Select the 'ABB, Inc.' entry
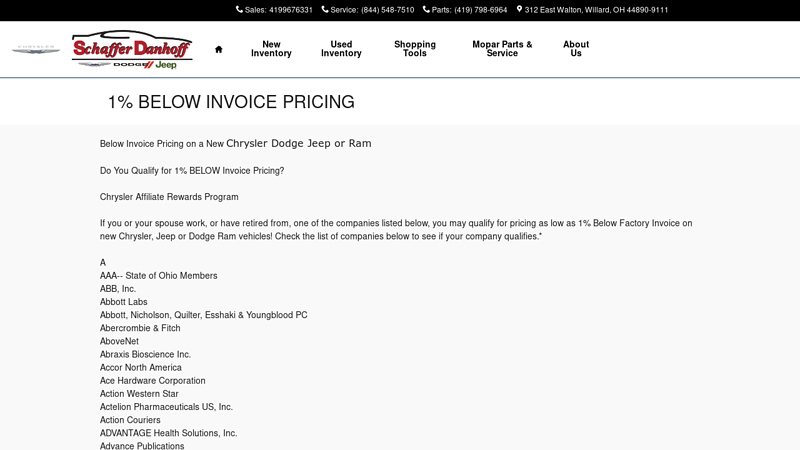 (118, 289)
